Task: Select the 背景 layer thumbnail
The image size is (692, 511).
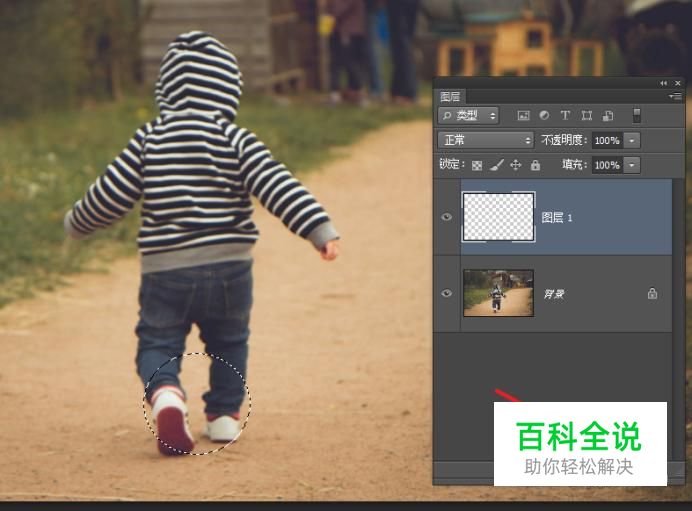Action: click(x=498, y=293)
